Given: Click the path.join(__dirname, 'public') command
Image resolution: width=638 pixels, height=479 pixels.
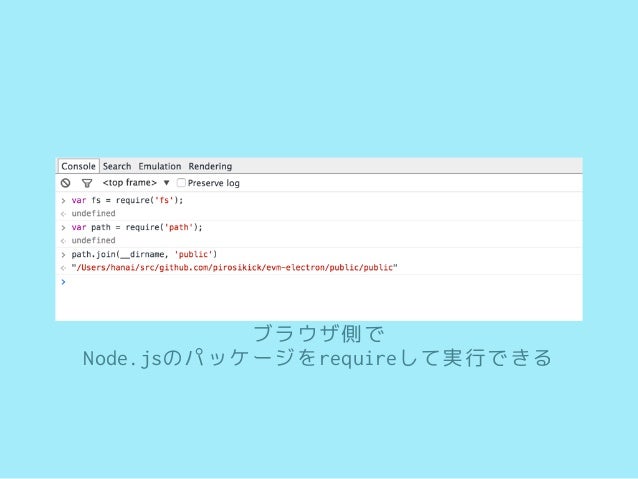Looking at the screenshot, I should click(144, 254).
